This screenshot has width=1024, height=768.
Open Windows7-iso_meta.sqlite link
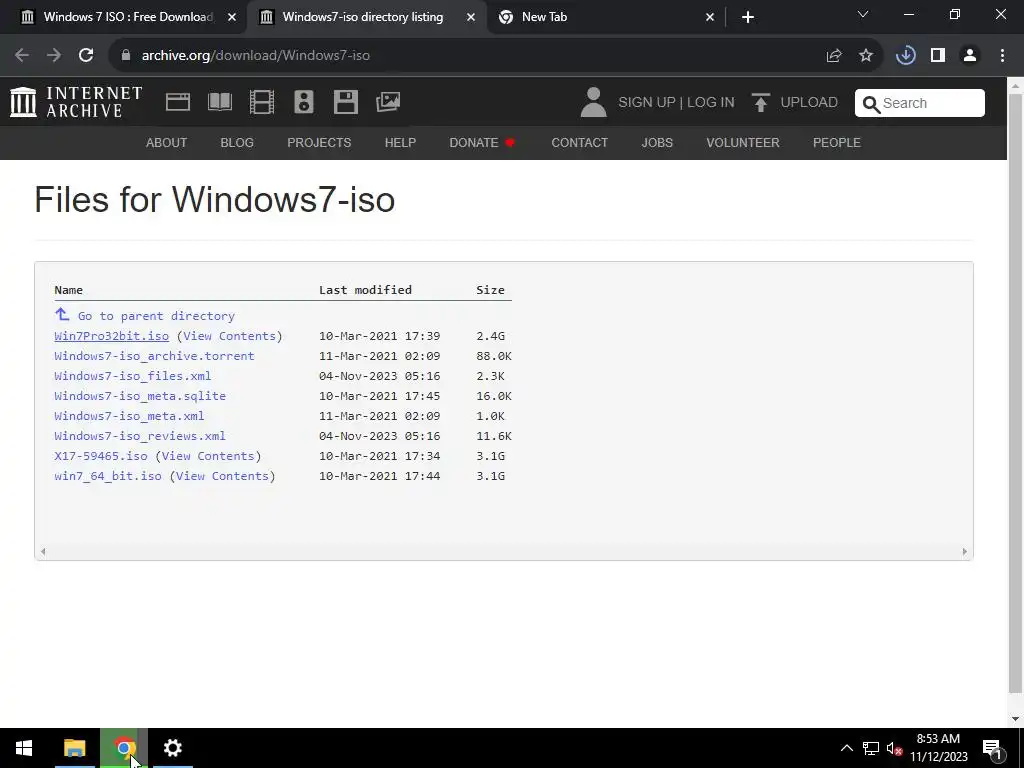pyautogui.click(x=140, y=396)
